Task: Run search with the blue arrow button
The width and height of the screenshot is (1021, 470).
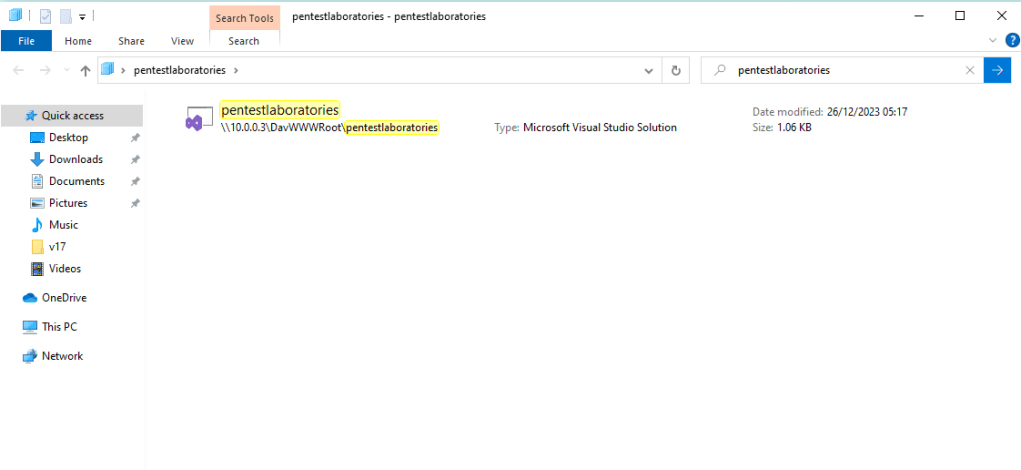Action: point(997,71)
